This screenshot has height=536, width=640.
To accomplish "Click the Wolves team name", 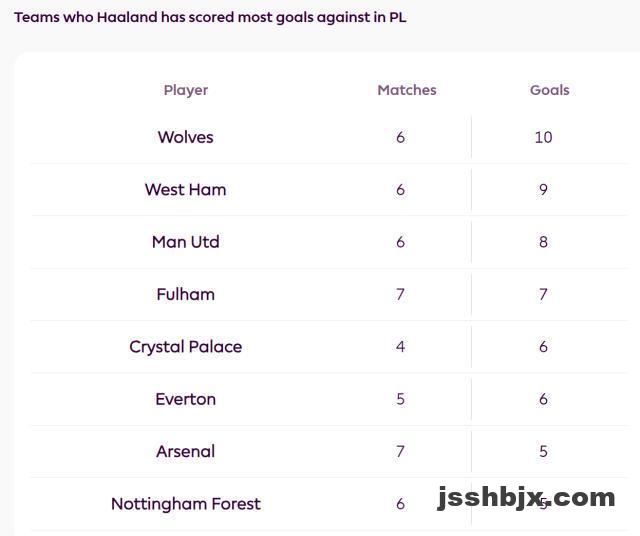I will pos(185,137).
